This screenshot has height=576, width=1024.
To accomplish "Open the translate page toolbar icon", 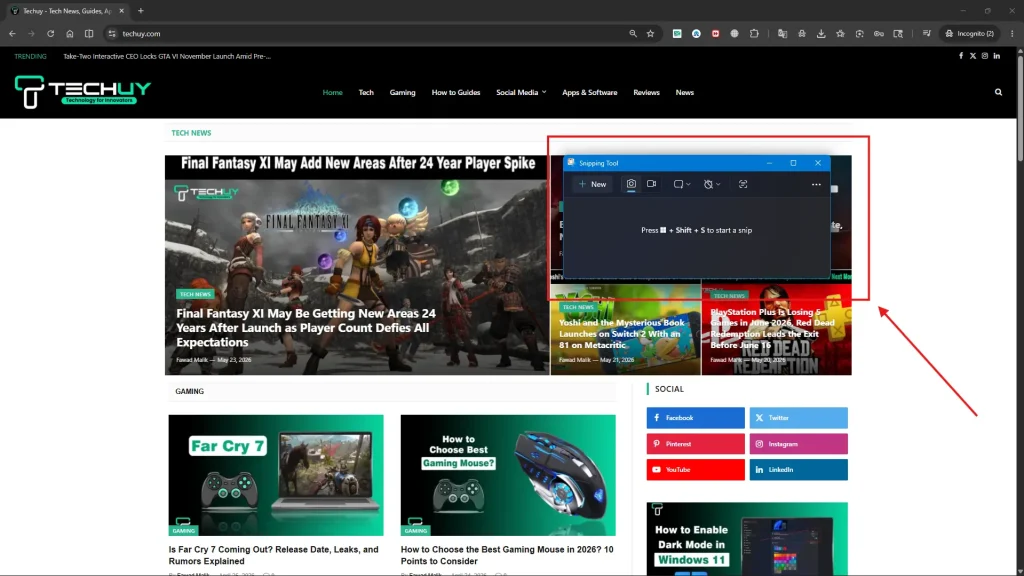I will (x=782, y=33).
